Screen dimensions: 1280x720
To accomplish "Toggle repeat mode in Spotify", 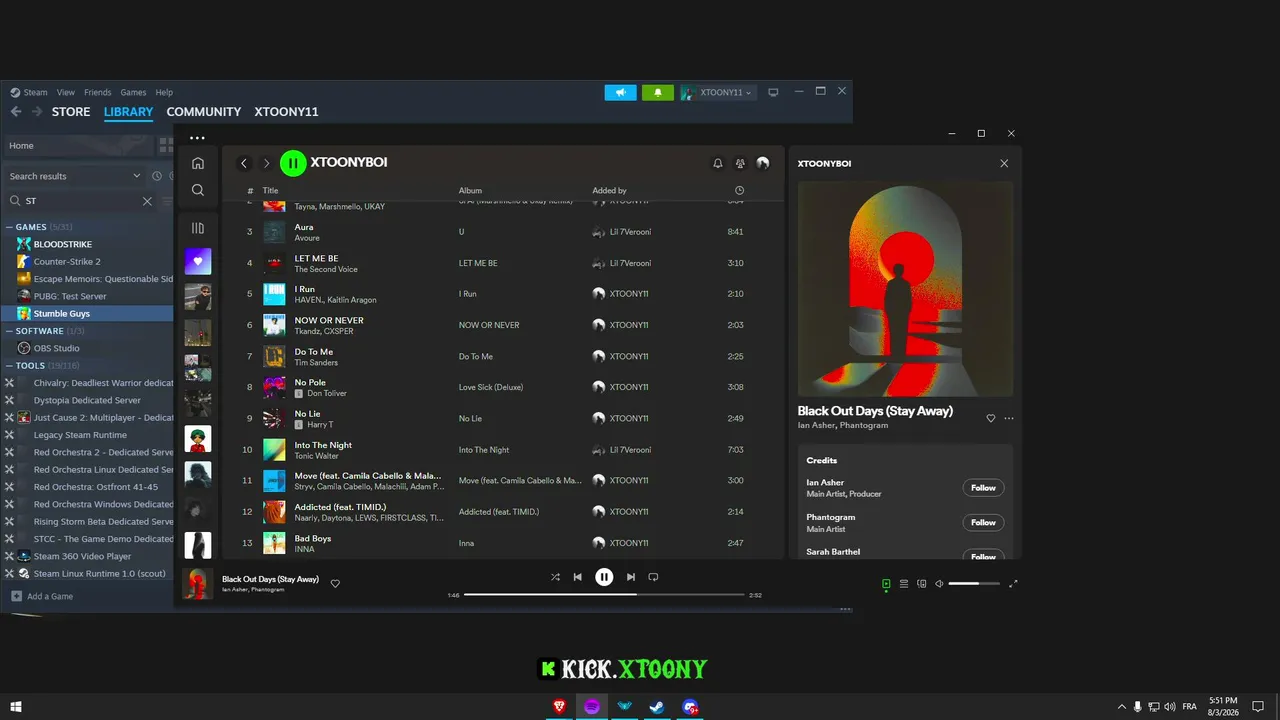I will click(x=653, y=577).
